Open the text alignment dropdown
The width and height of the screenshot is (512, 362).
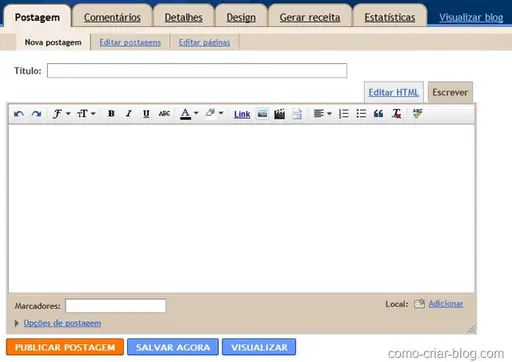point(323,114)
